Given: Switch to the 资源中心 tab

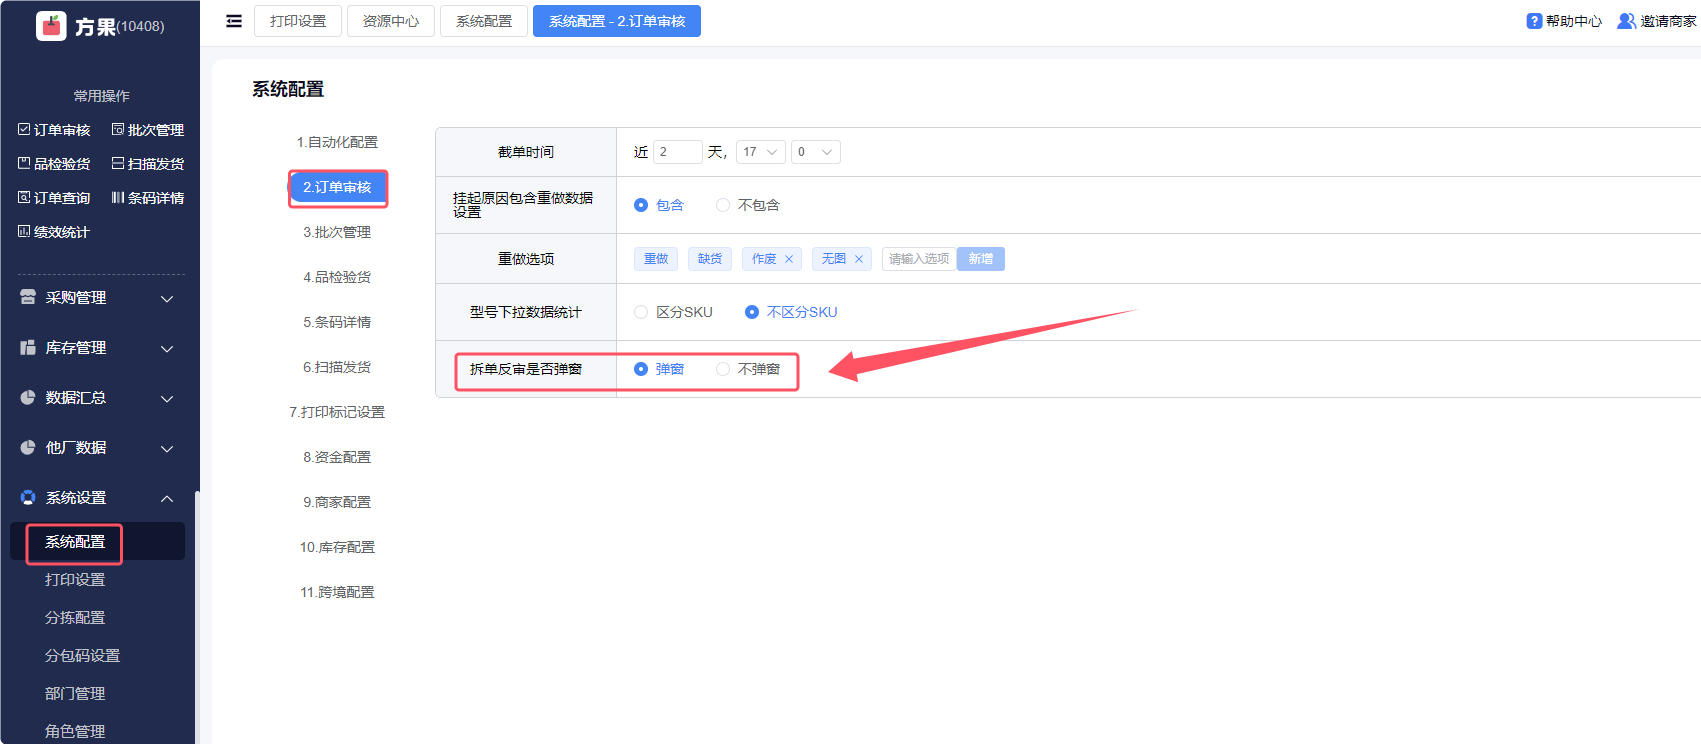Looking at the screenshot, I should pos(390,21).
